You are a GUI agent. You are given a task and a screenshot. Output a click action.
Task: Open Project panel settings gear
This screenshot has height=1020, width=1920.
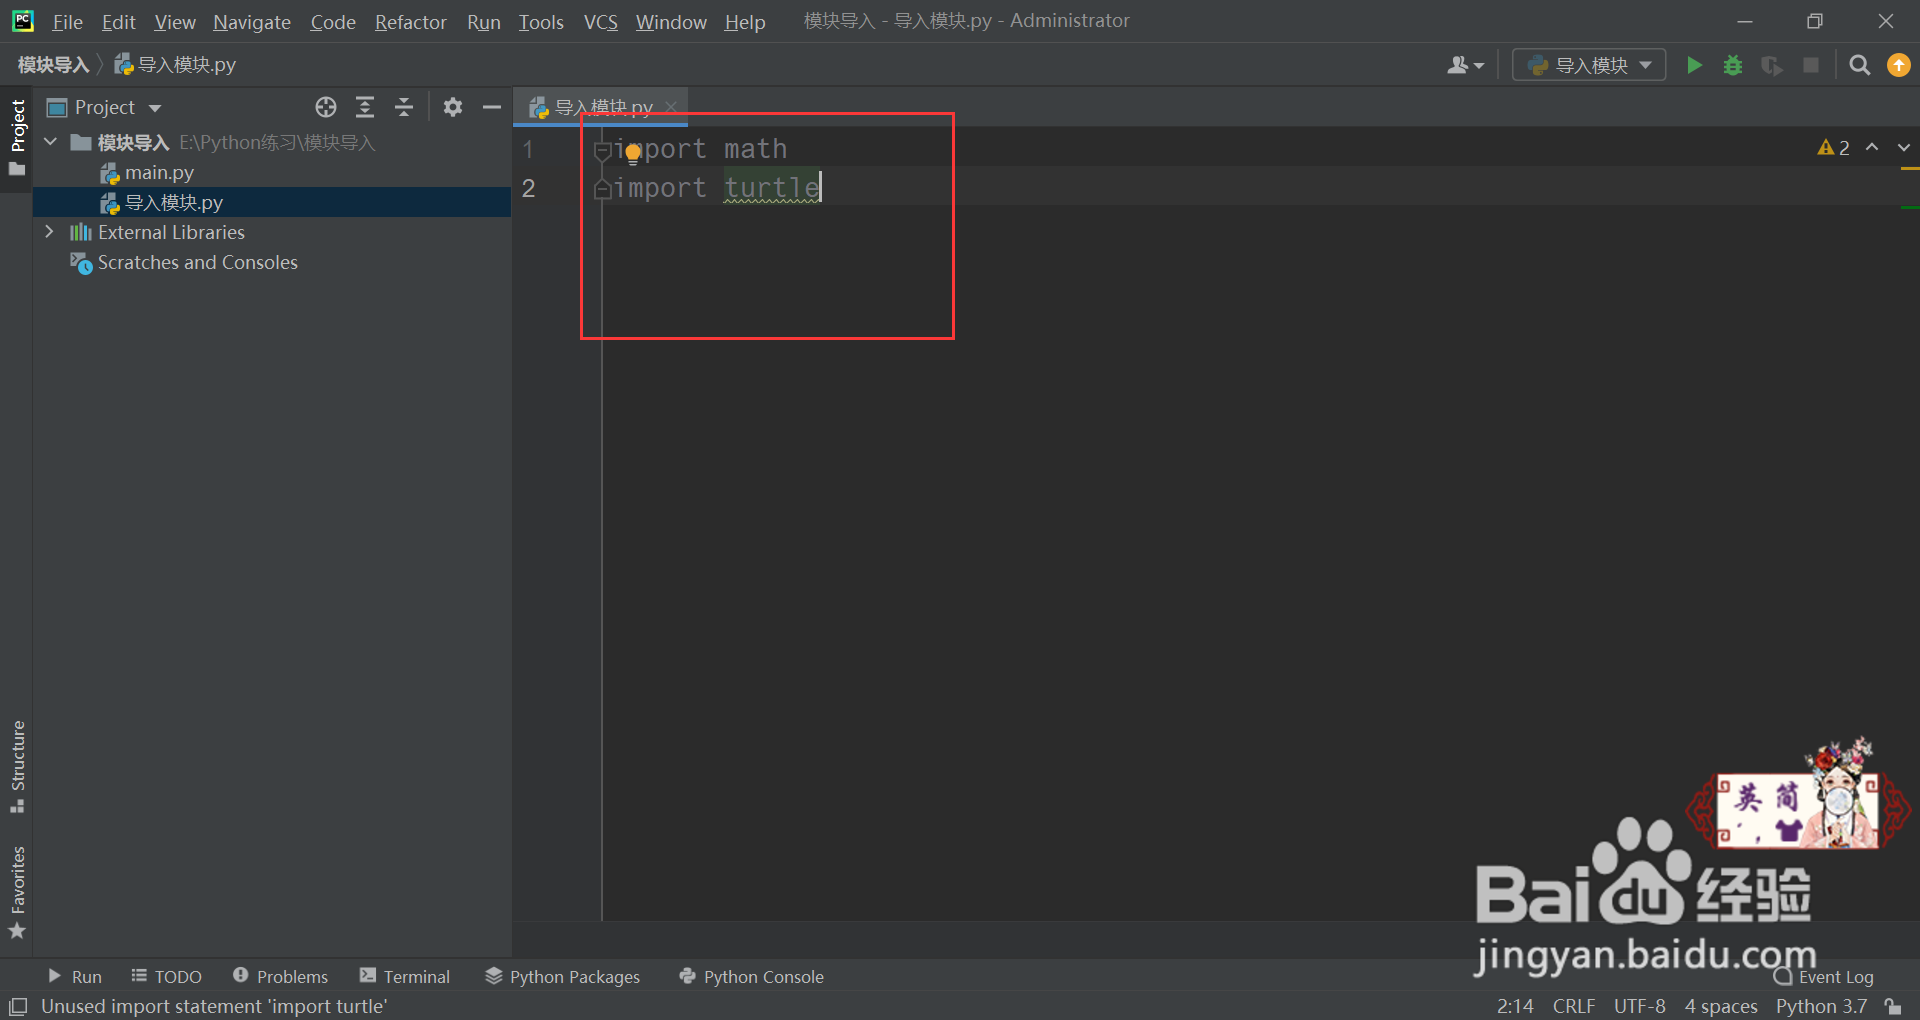click(x=453, y=107)
